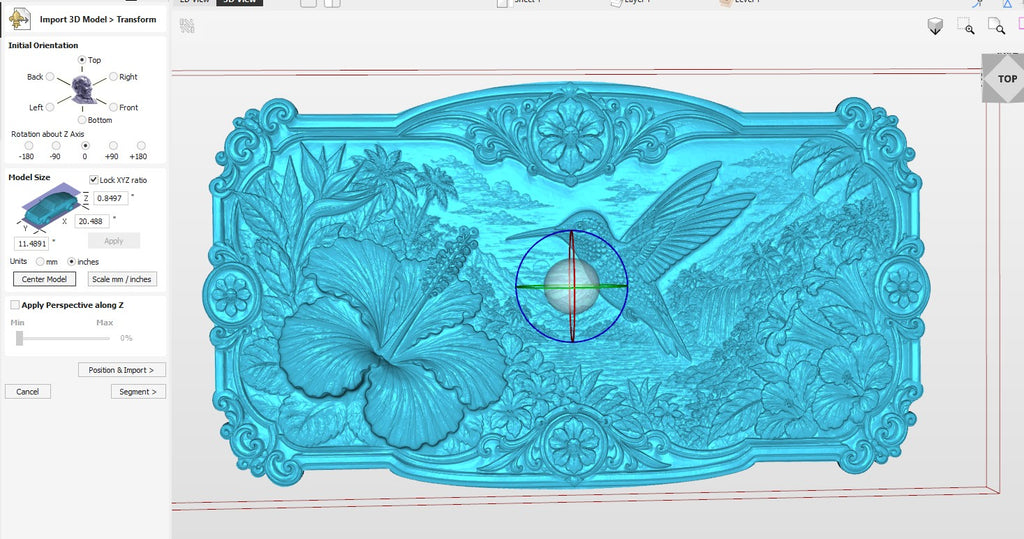Click the Scale mm / inches button
Screen dimensions: 1024x539
click(x=122, y=279)
